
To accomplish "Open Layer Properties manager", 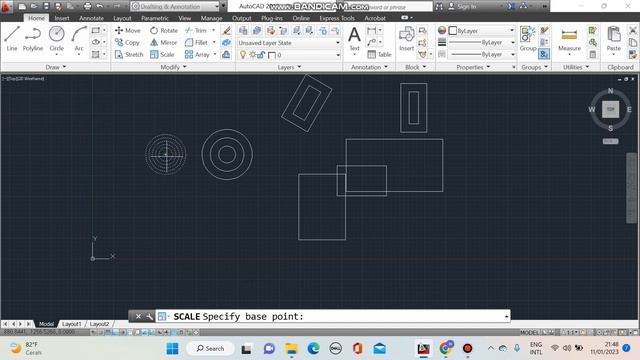I will click(243, 30).
